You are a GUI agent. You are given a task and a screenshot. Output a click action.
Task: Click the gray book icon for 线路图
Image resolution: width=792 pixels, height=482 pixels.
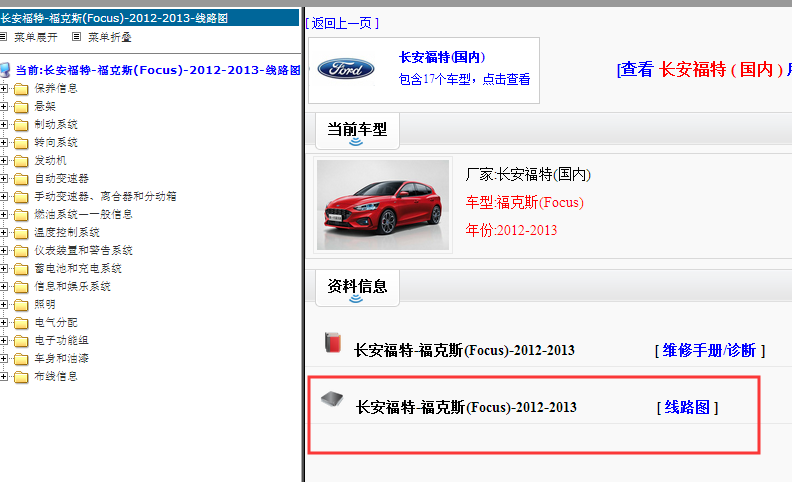coord(332,399)
